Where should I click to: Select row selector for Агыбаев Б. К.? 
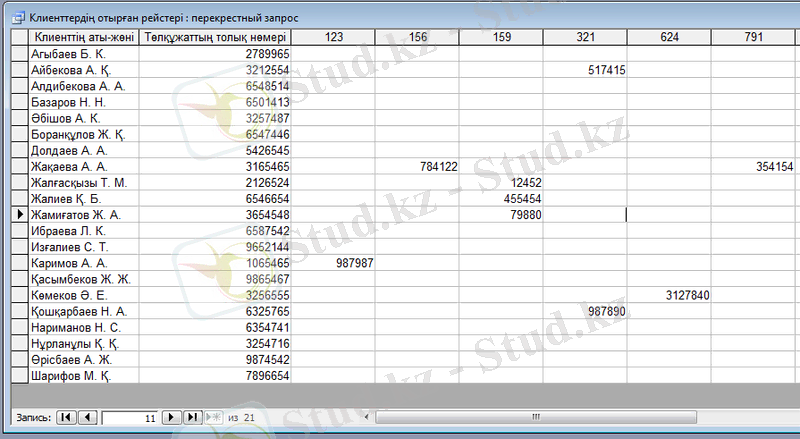pos(19,54)
